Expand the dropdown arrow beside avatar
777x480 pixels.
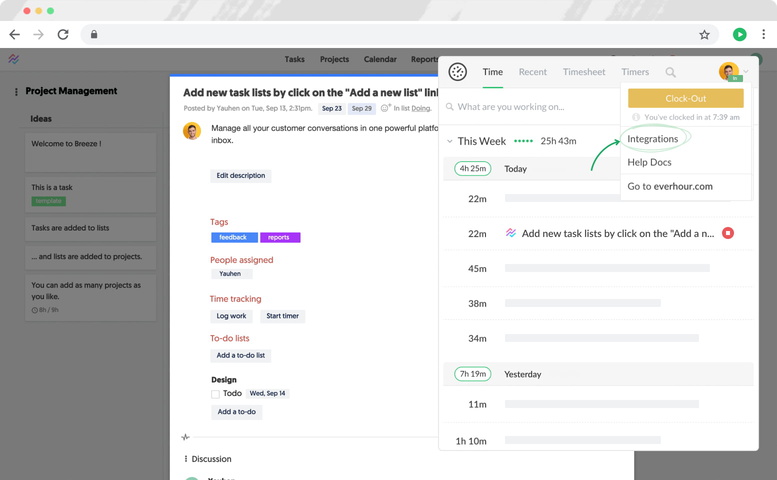click(x=746, y=72)
